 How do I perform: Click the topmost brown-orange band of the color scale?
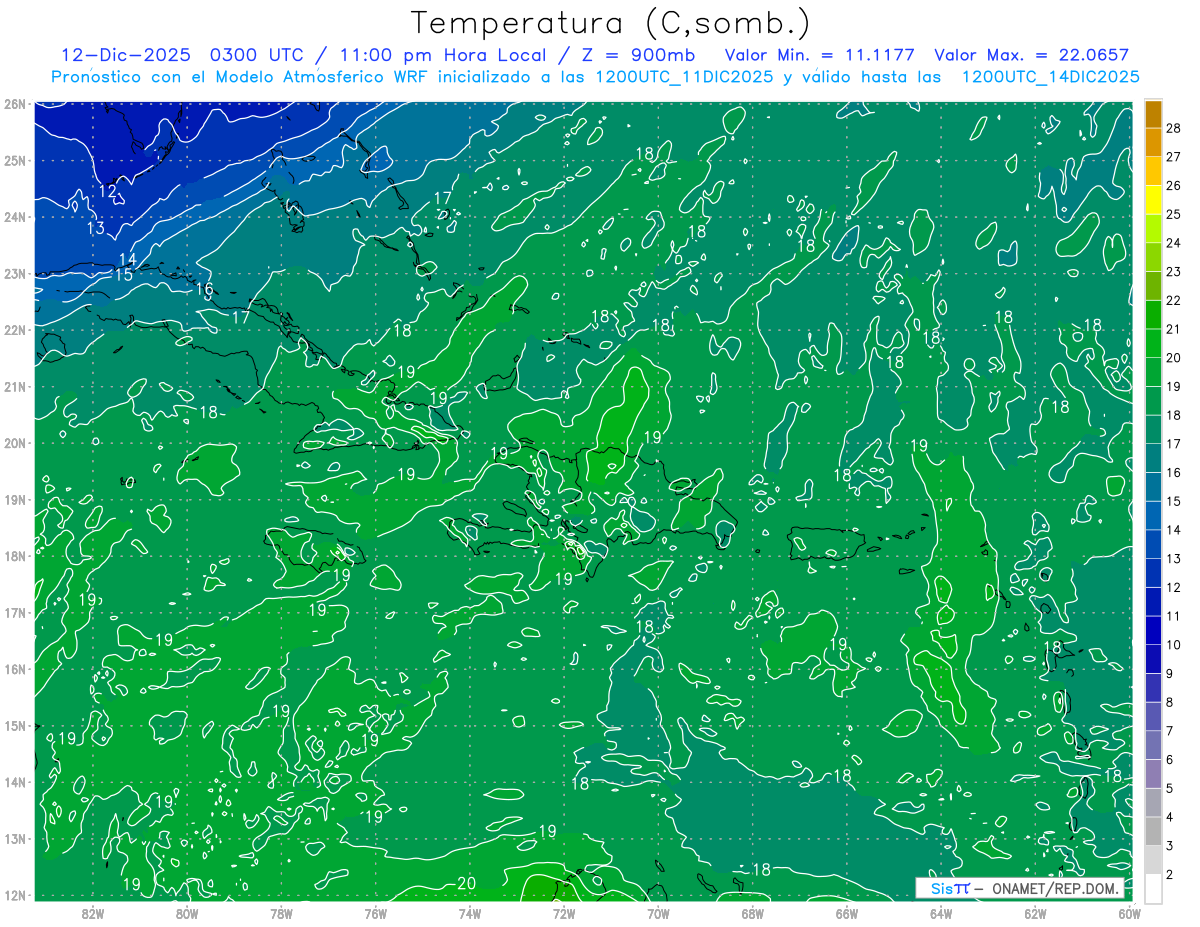tap(1153, 113)
